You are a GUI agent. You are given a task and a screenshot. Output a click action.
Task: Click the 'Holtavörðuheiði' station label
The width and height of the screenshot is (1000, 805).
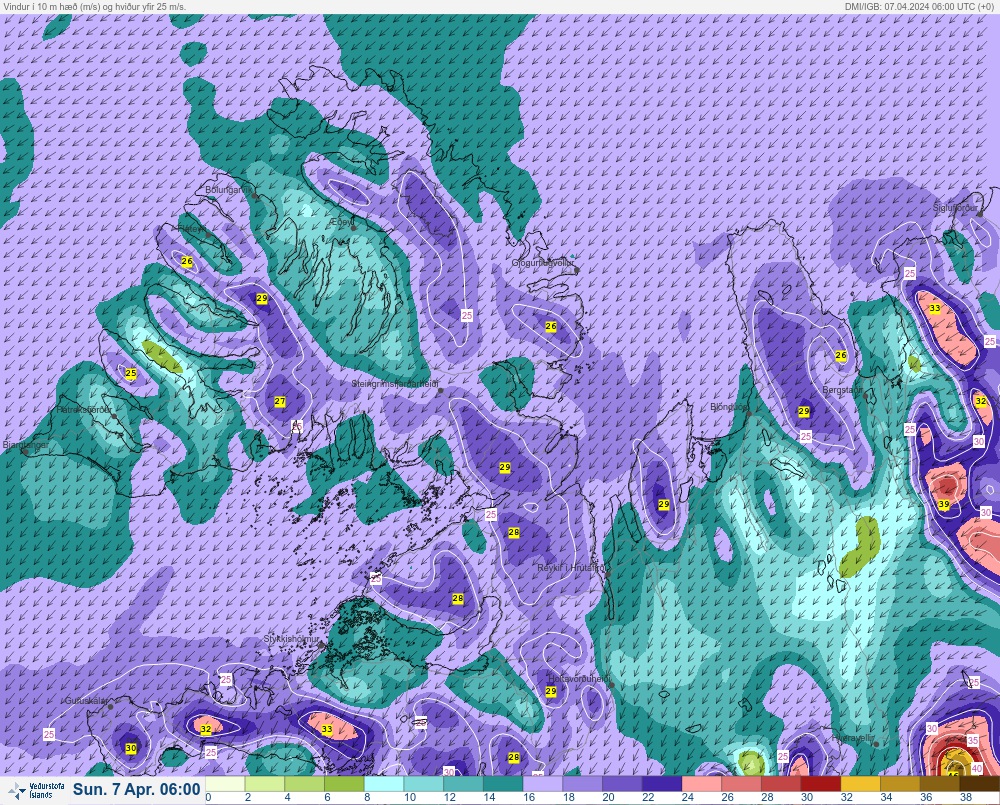coord(580,679)
